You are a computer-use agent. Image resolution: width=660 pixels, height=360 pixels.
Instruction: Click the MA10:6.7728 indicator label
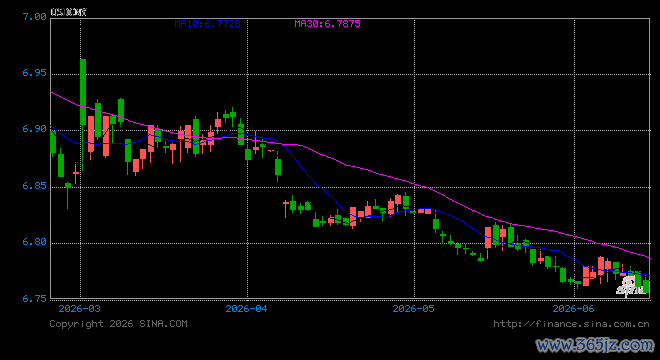tap(208, 24)
